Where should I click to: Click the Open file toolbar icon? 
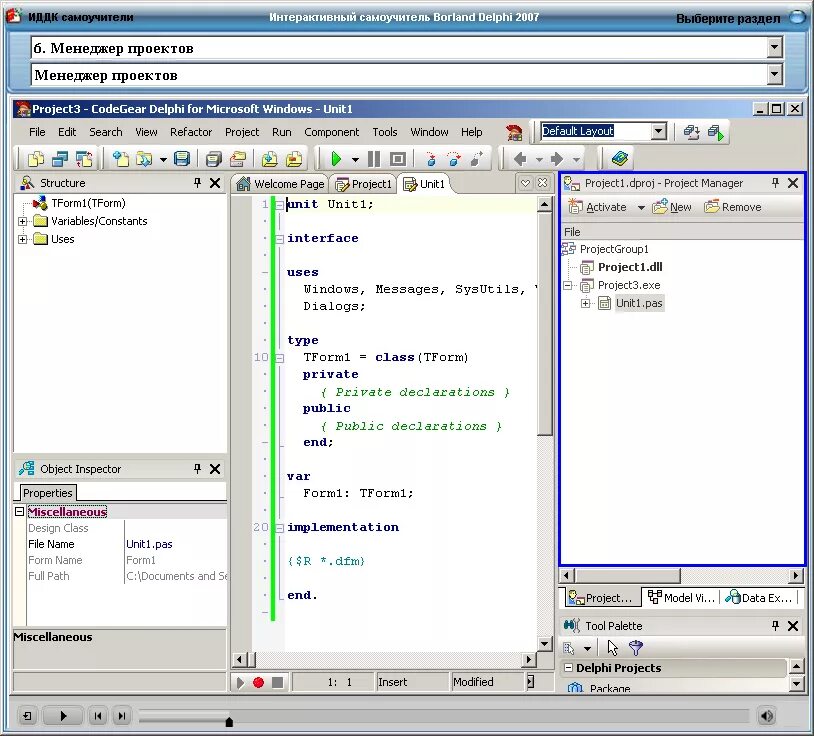tap(144, 159)
